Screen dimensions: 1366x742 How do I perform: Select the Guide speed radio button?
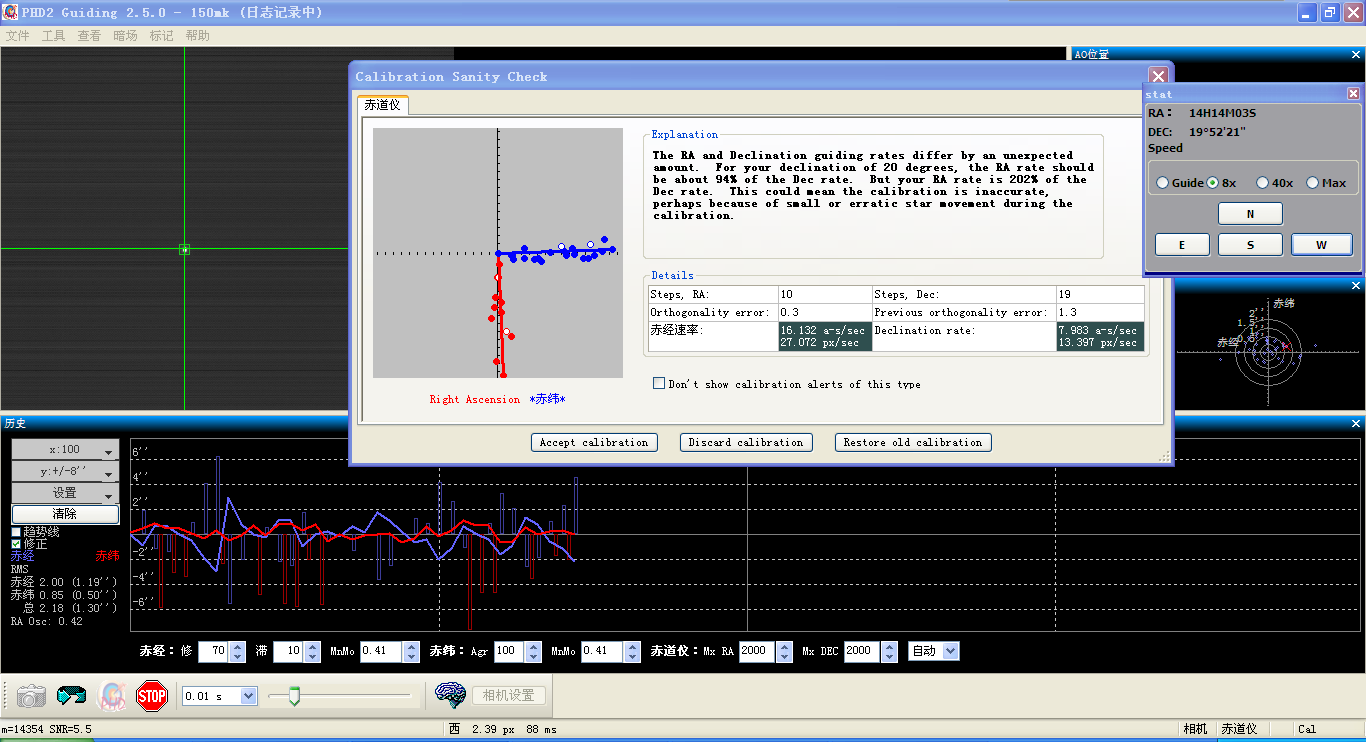pyautogui.click(x=1163, y=183)
